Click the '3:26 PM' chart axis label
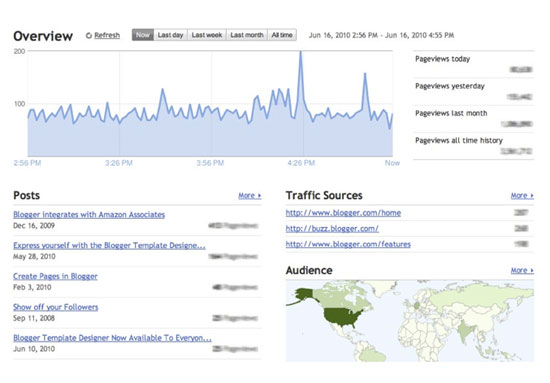550x383 pixels. tap(119, 163)
